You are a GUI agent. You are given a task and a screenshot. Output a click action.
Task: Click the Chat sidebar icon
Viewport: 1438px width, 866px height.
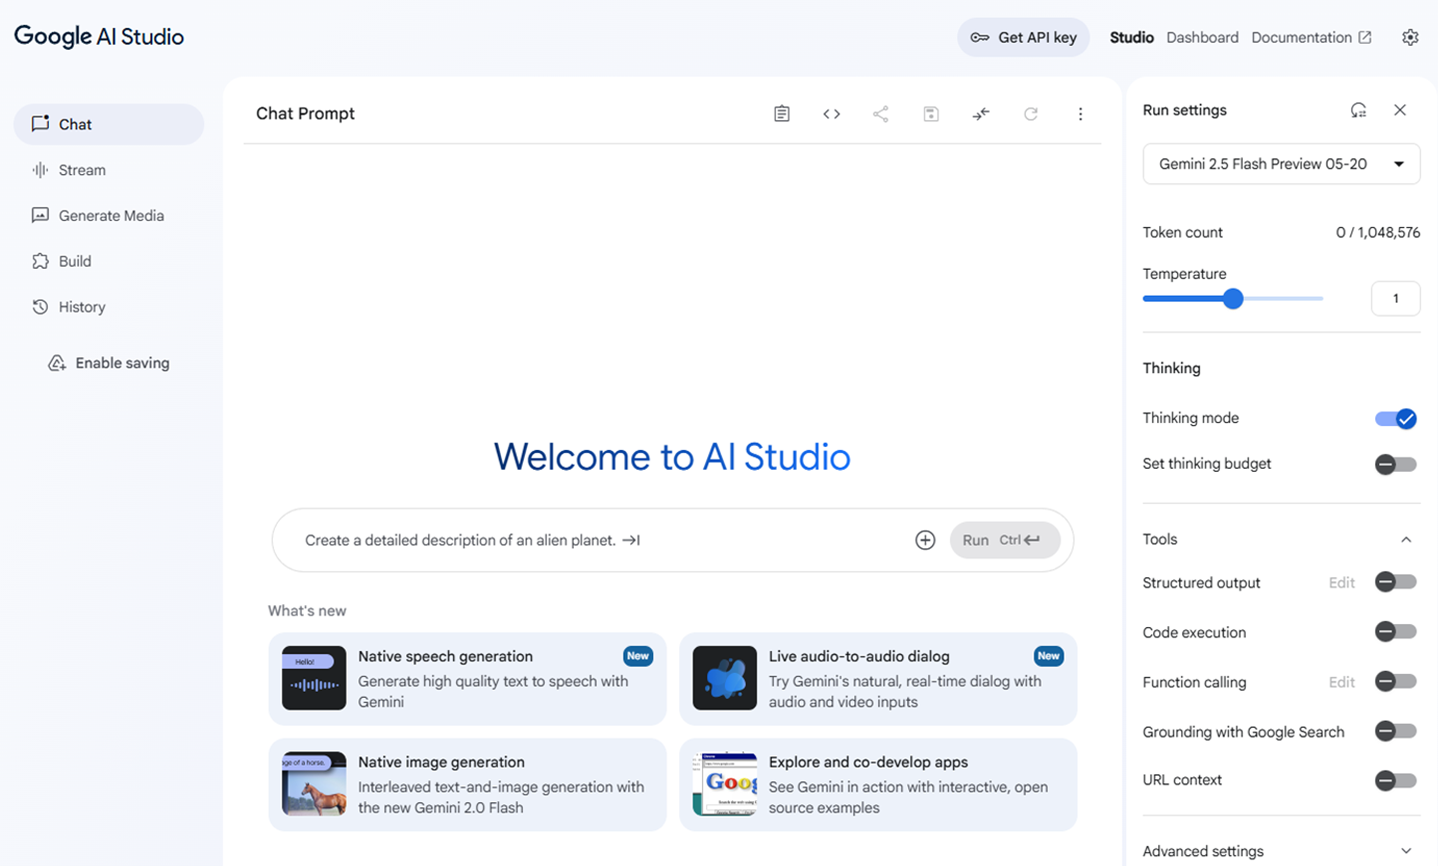coord(40,124)
